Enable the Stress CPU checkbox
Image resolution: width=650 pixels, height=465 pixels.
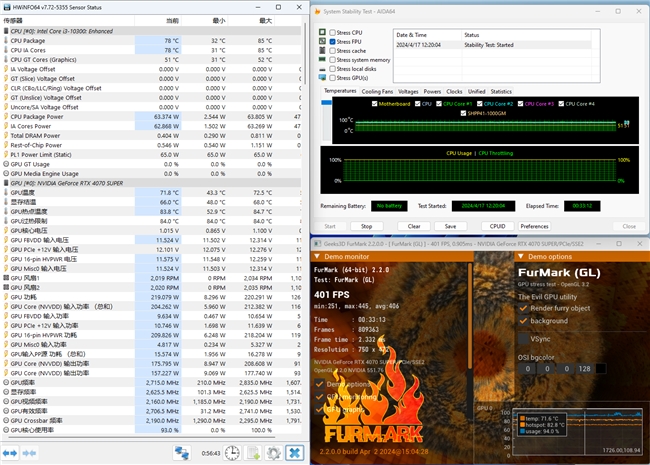(332, 32)
